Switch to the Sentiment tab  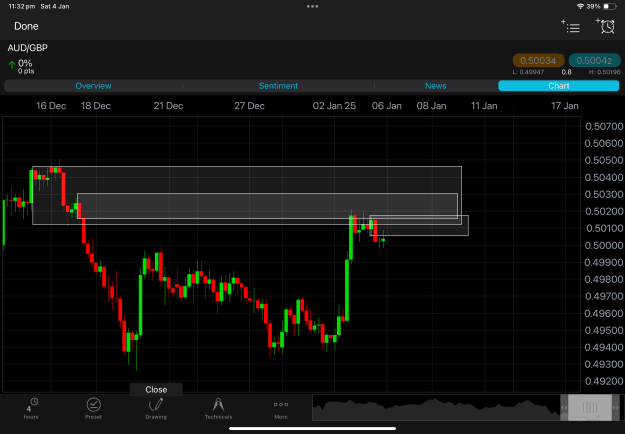278,86
